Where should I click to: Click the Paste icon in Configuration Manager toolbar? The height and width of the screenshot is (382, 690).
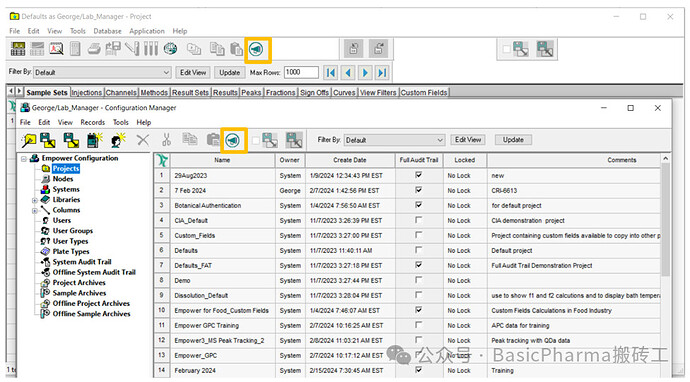coord(213,140)
